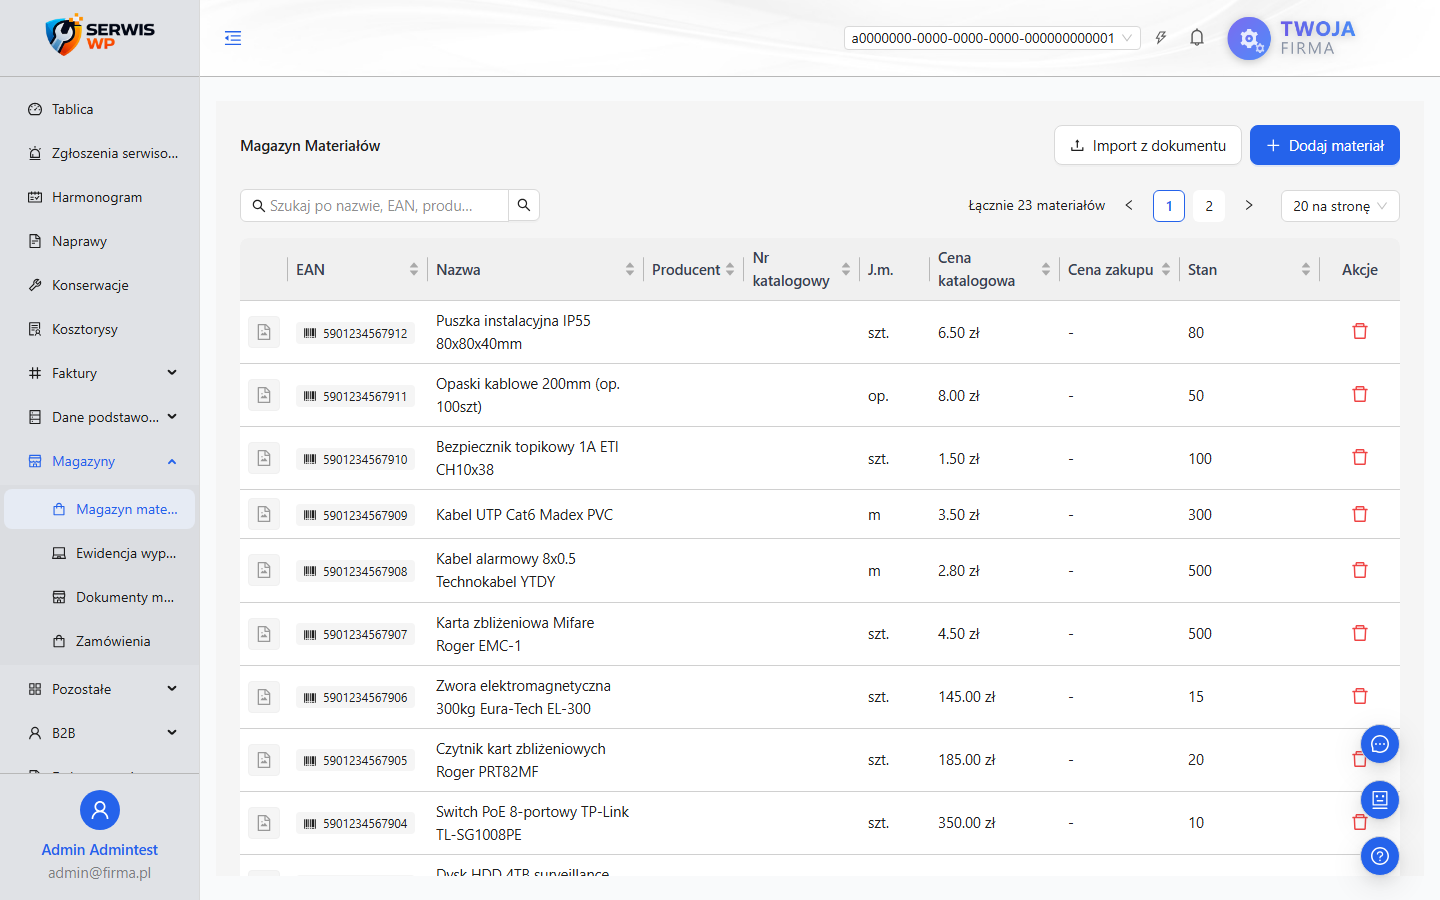Open the help question-mark floating button
Image resolution: width=1440 pixels, height=900 pixels.
coord(1380,856)
